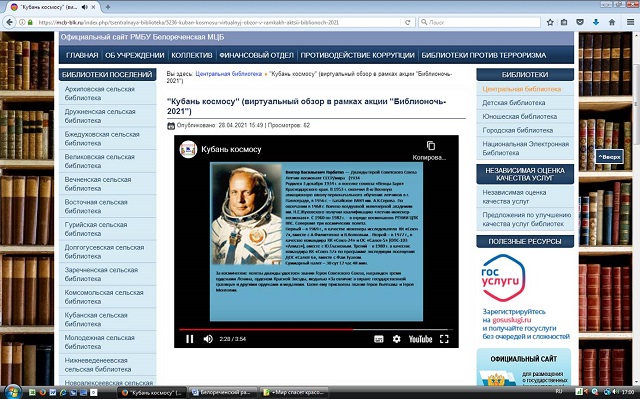Screen dimensions: 640x399
Task: Open the video on YouTube via logo
Action: [420, 339]
